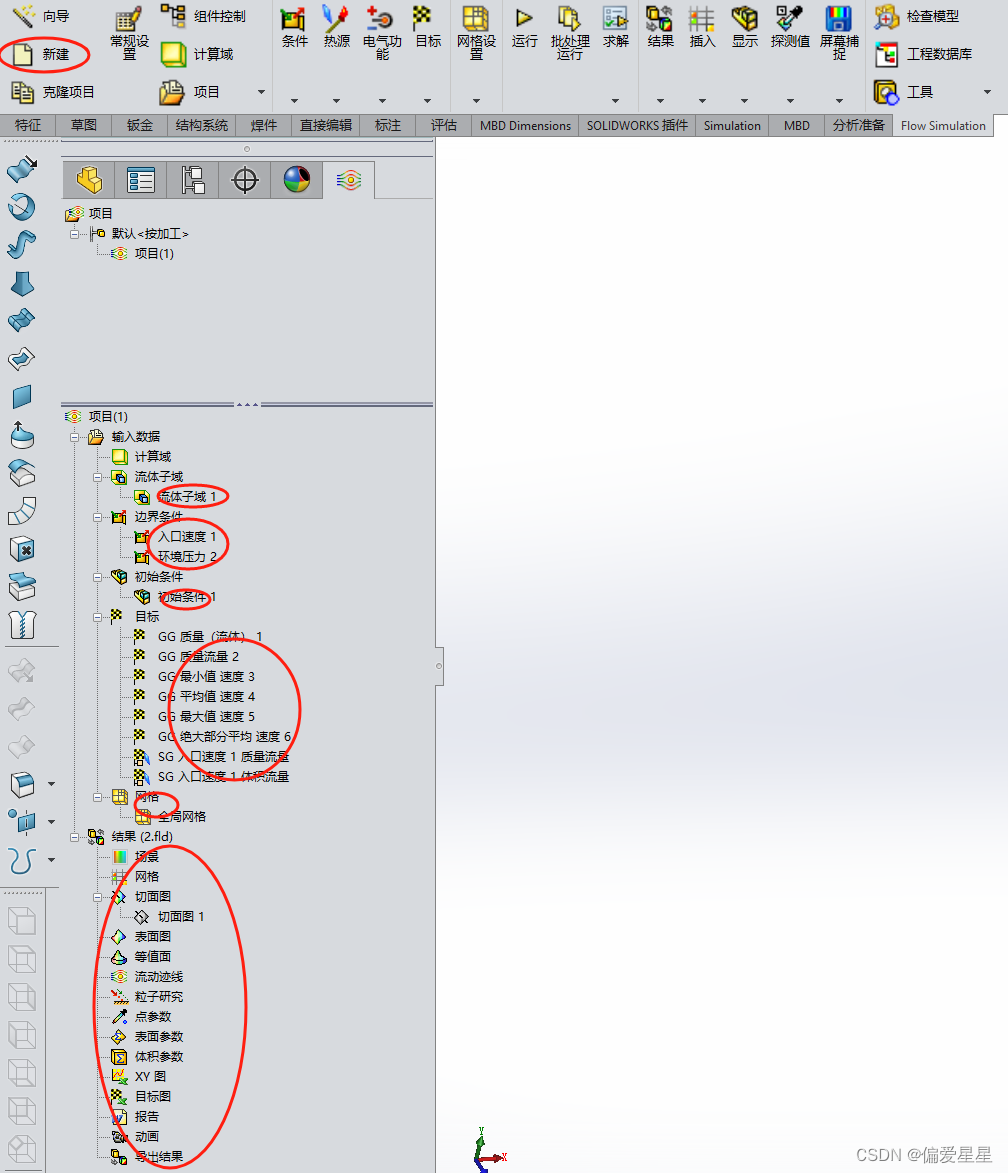
Task: Switch to PropertyManager tab icon
Action: tap(141, 180)
